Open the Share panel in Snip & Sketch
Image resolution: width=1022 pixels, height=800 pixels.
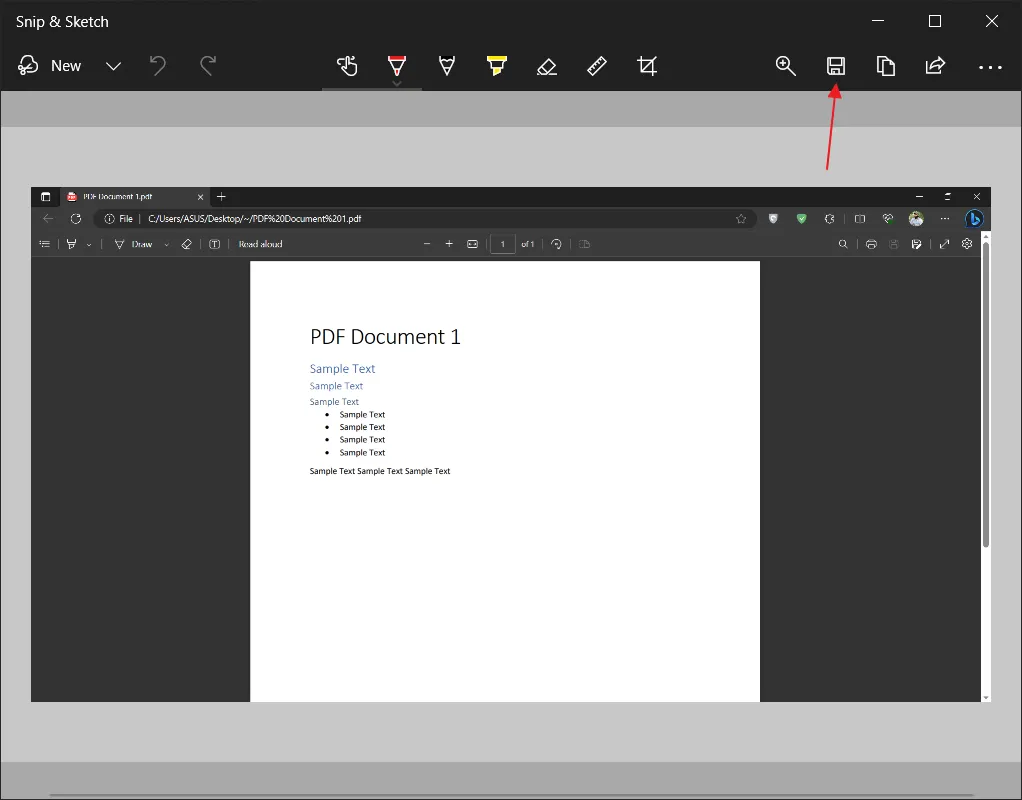pos(934,66)
